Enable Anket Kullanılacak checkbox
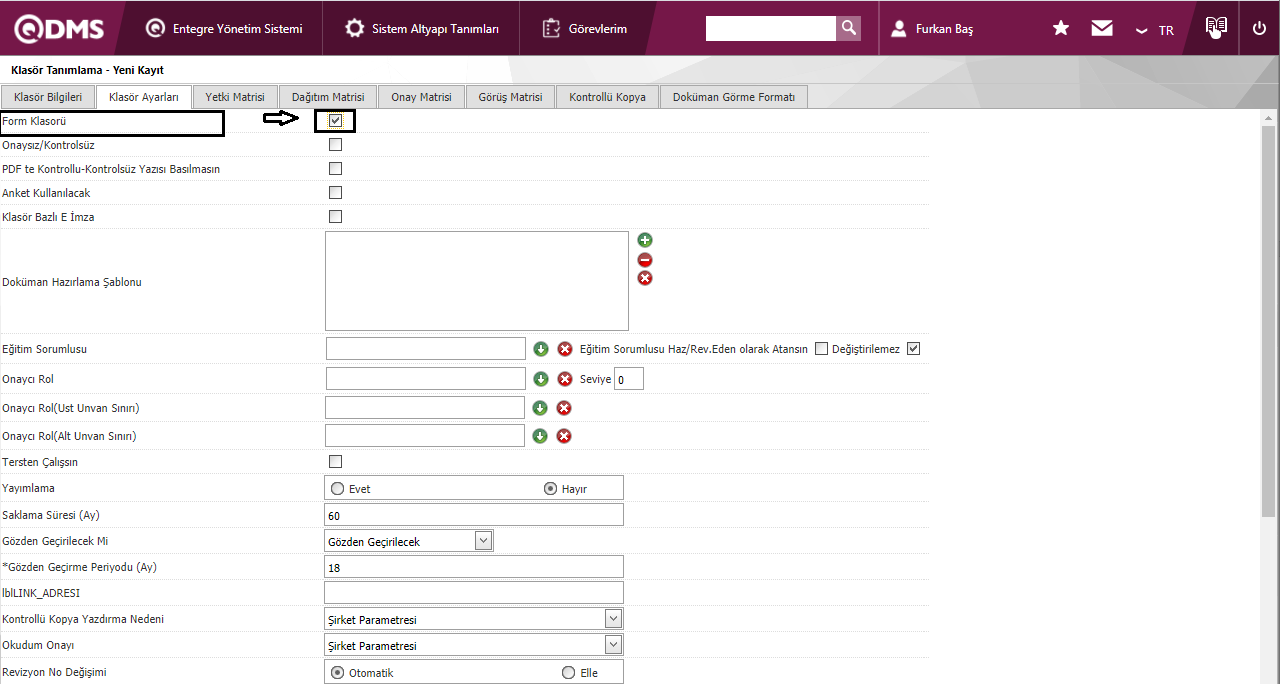 [335, 193]
